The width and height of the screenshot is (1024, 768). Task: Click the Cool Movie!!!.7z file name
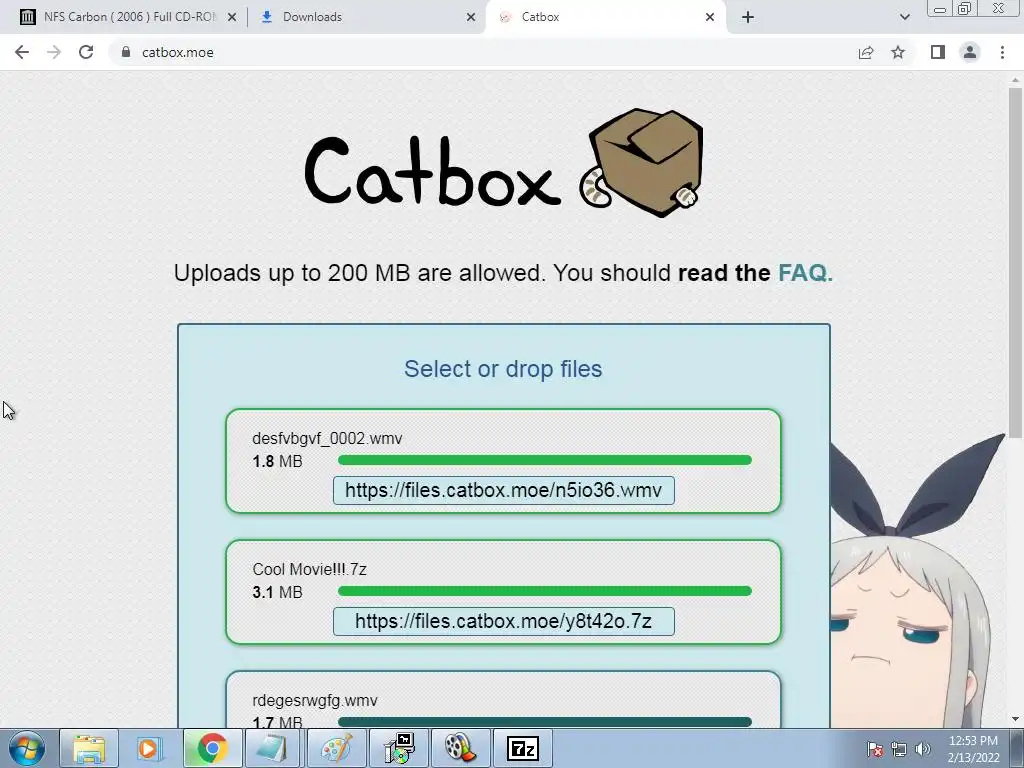tap(310, 569)
